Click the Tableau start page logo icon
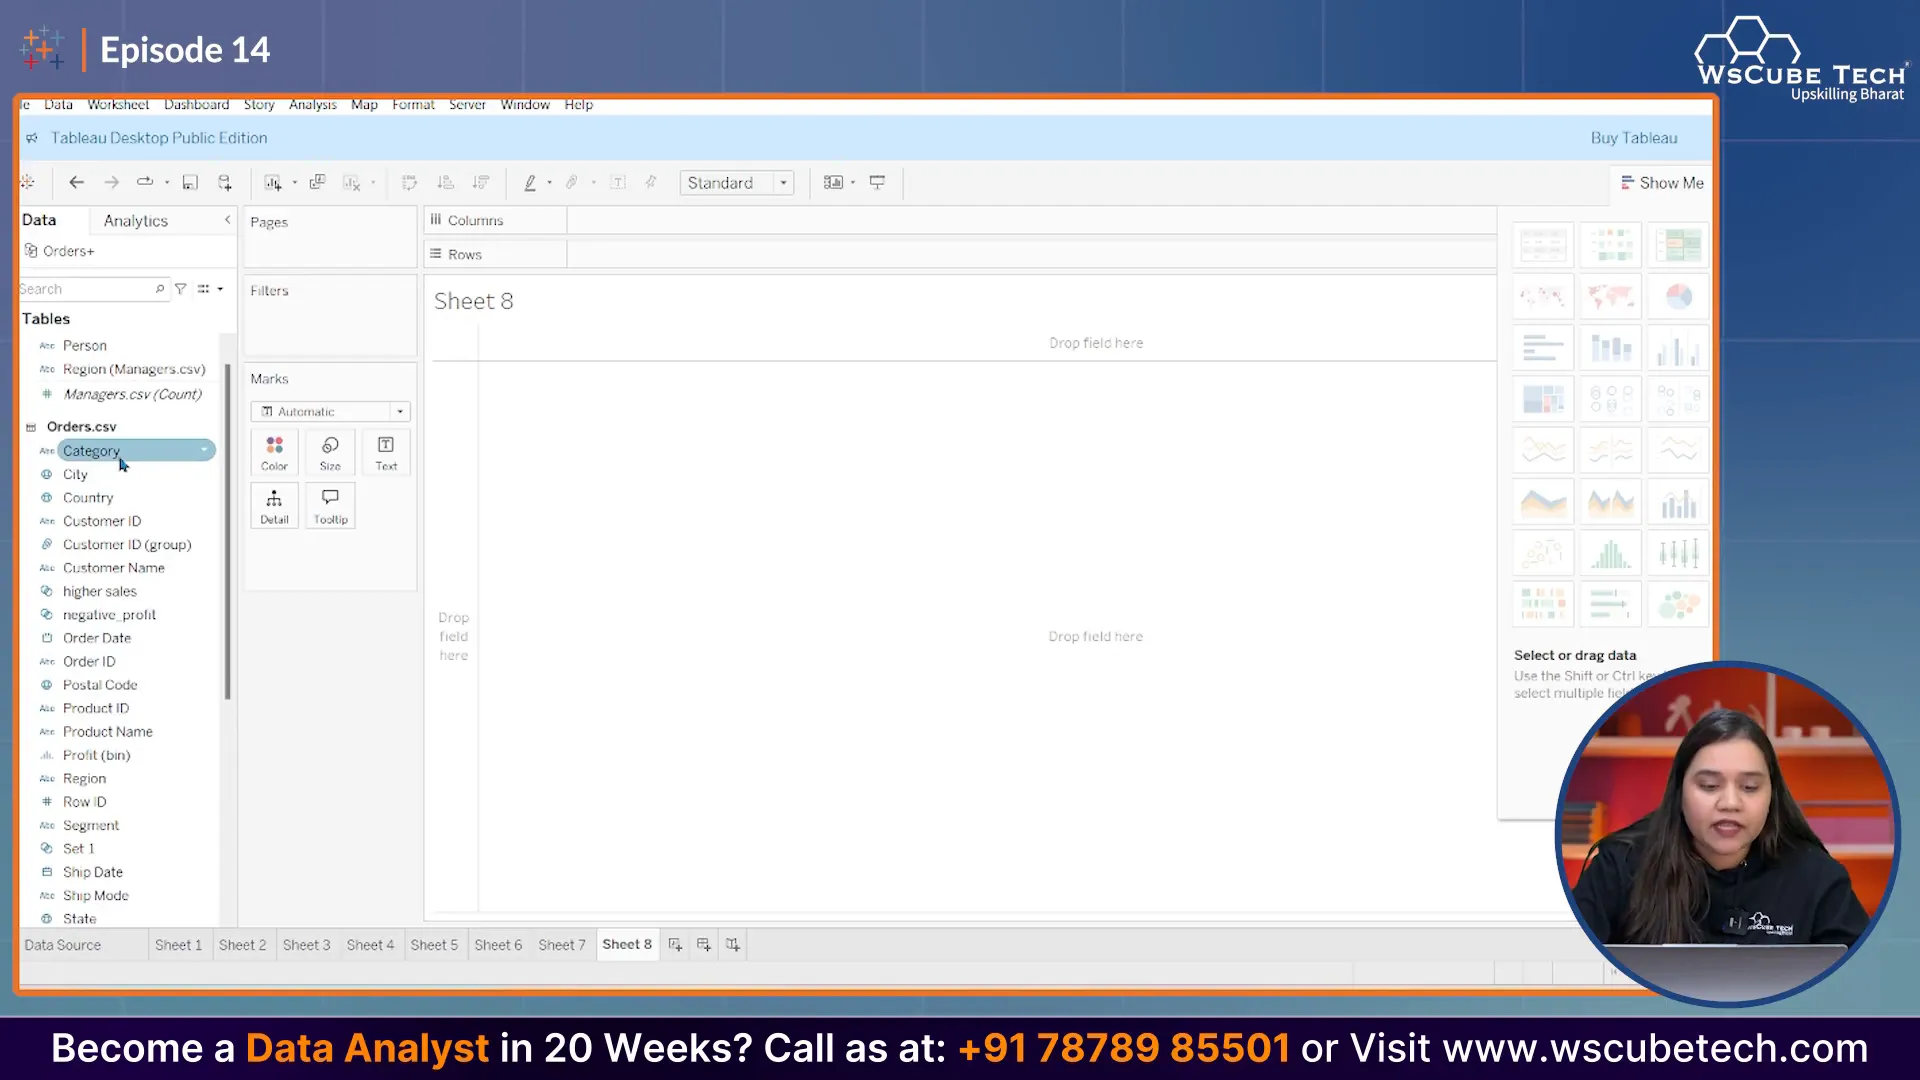 click(x=28, y=182)
